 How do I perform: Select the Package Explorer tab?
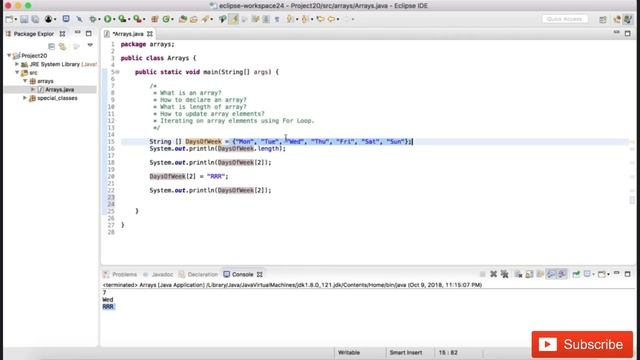click(33, 34)
